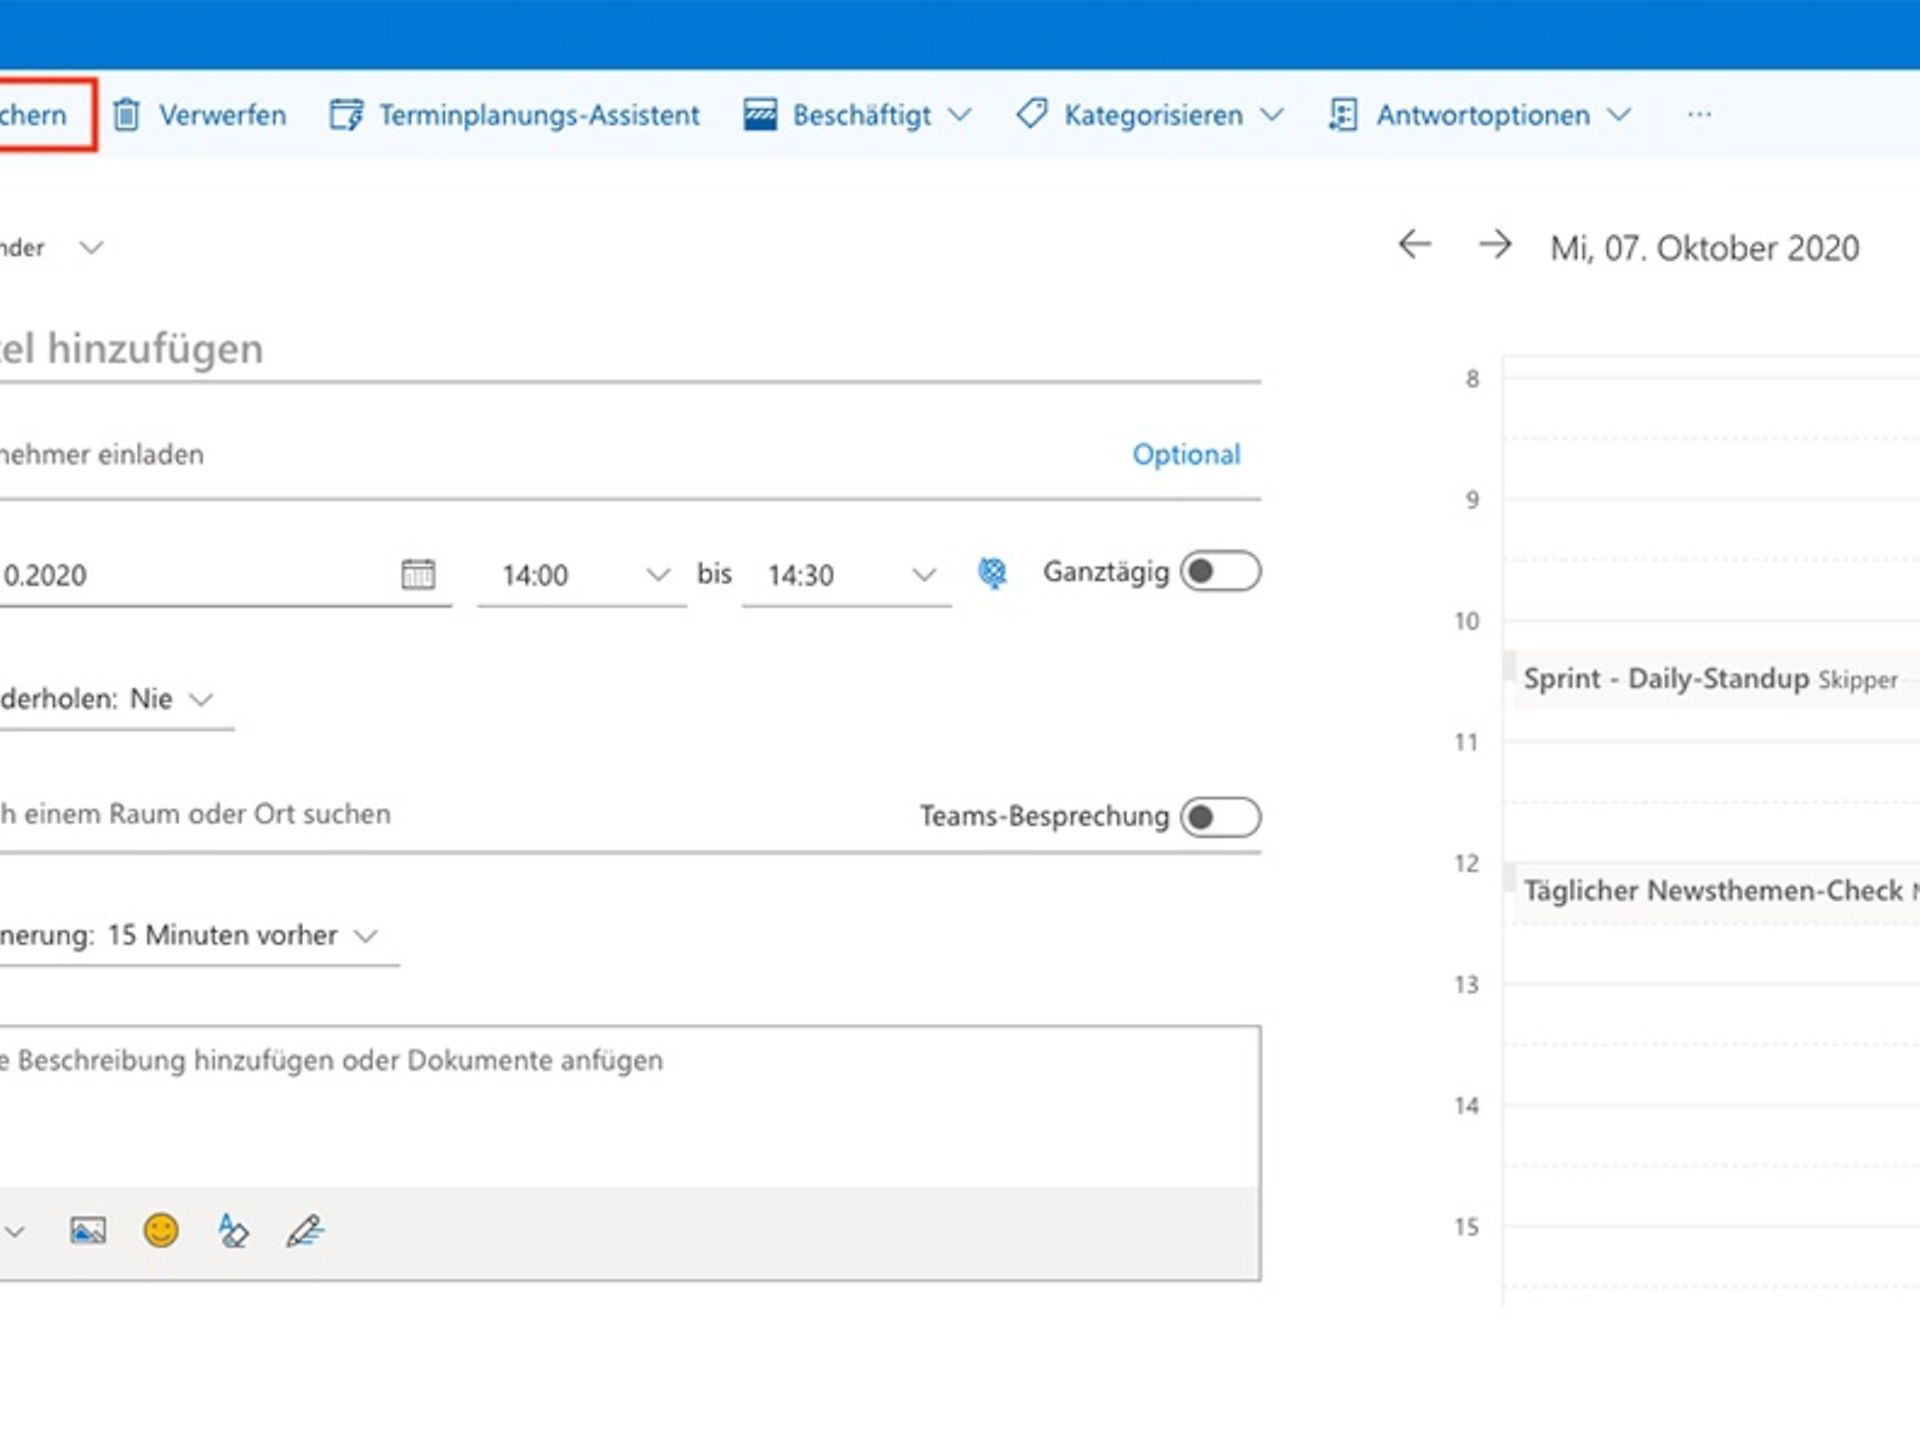
Task: Insert a picture via the image icon
Action: tap(90, 1231)
